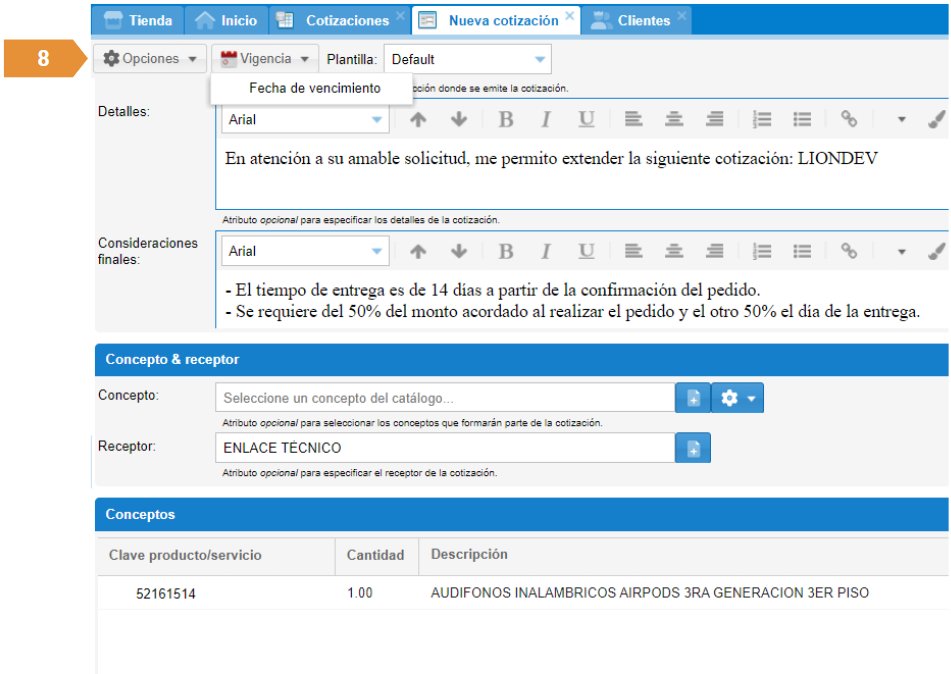Click the add new Receptor button

693,449
